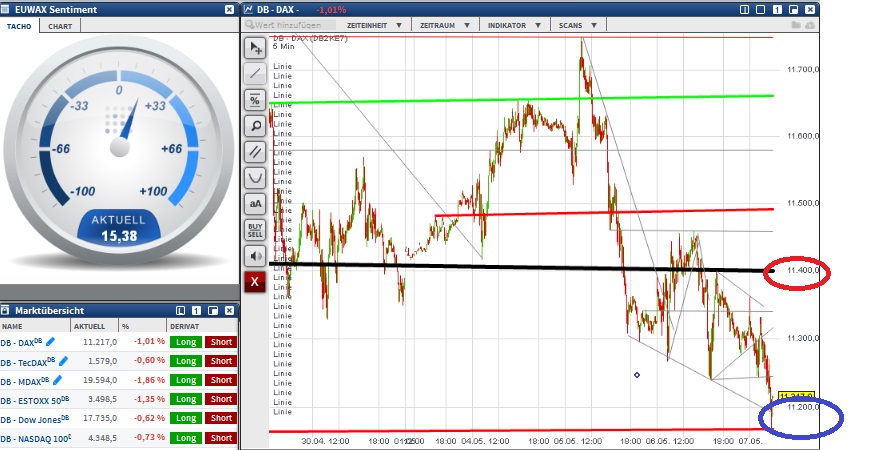Click the DB - DAX window square layout icon
The width and height of the screenshot is (880, 450).
[760, 10]
